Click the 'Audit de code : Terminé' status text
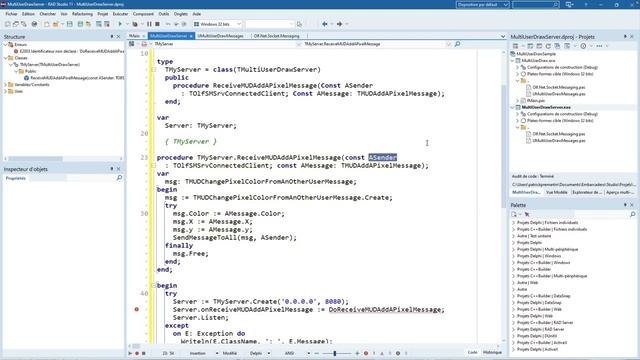 point(533,176)
